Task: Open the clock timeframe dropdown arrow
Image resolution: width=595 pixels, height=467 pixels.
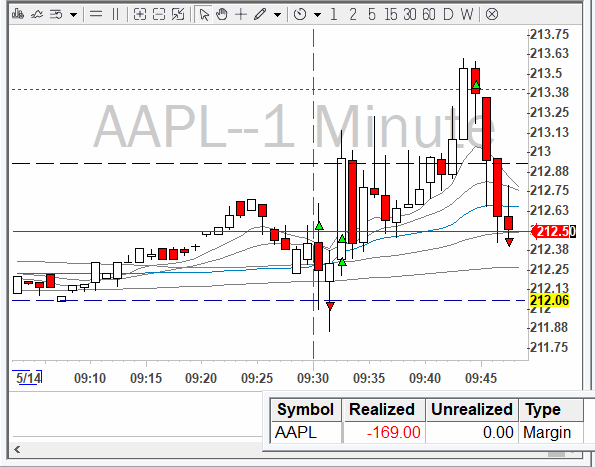Action: [317, 15]
